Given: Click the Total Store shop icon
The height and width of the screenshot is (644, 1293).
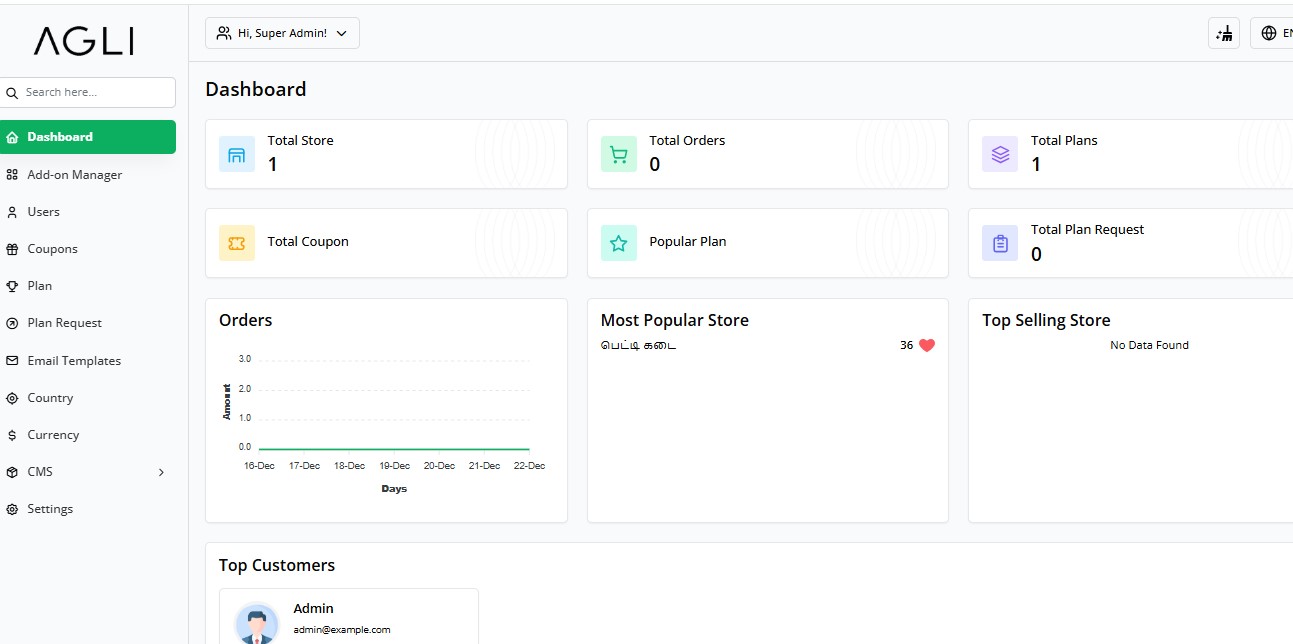Looking at the screenshot, I should [237, 155].
